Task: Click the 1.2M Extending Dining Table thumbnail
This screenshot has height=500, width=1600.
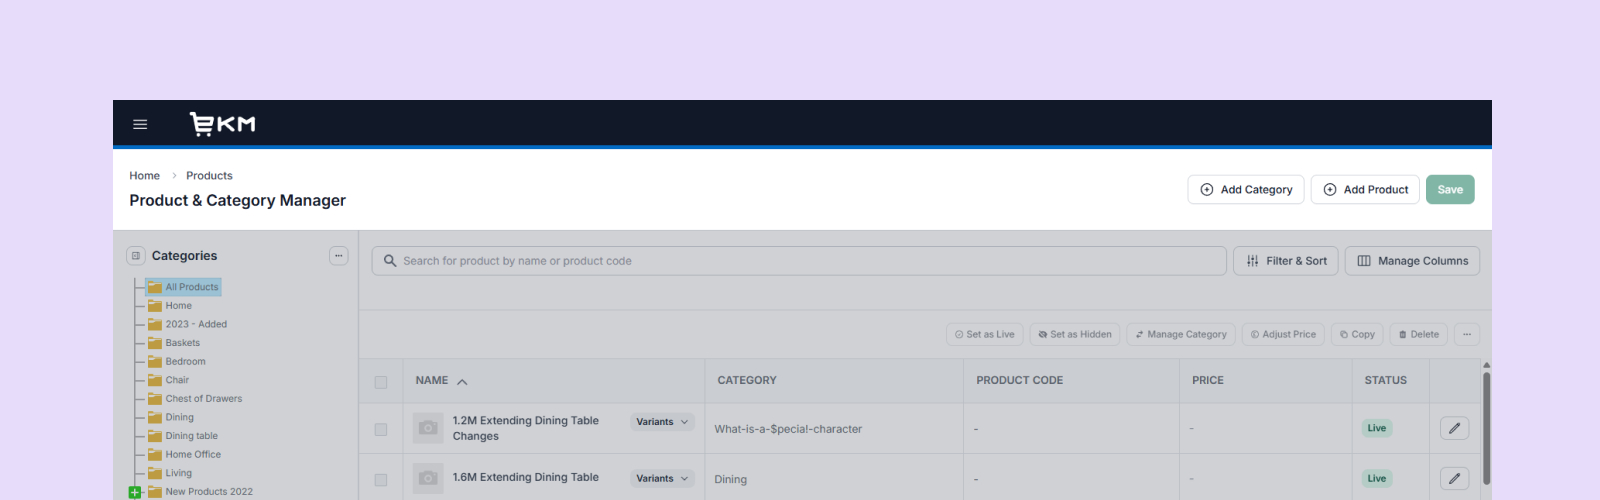Action: coord(428,428)
